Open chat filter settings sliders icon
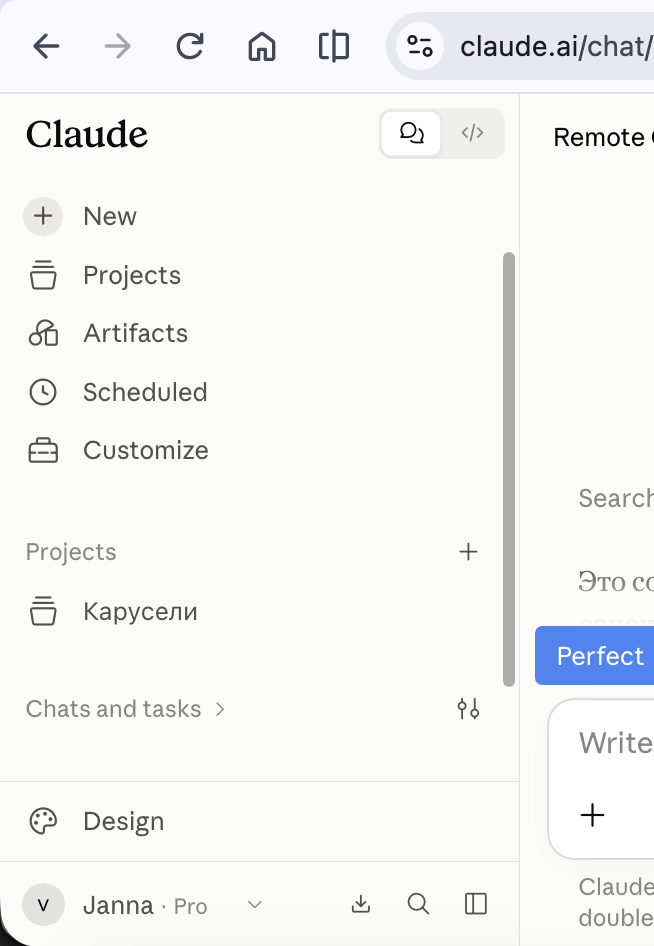Viewport: 654px width, 946px height. point(468,709)
